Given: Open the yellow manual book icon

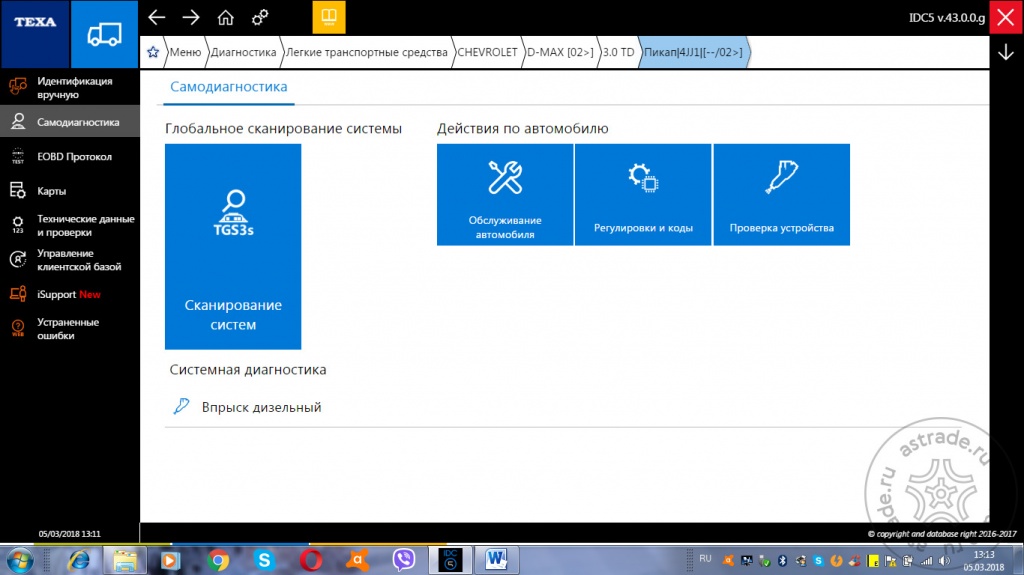Looking at the screenshot, I should tap(328, 17).
